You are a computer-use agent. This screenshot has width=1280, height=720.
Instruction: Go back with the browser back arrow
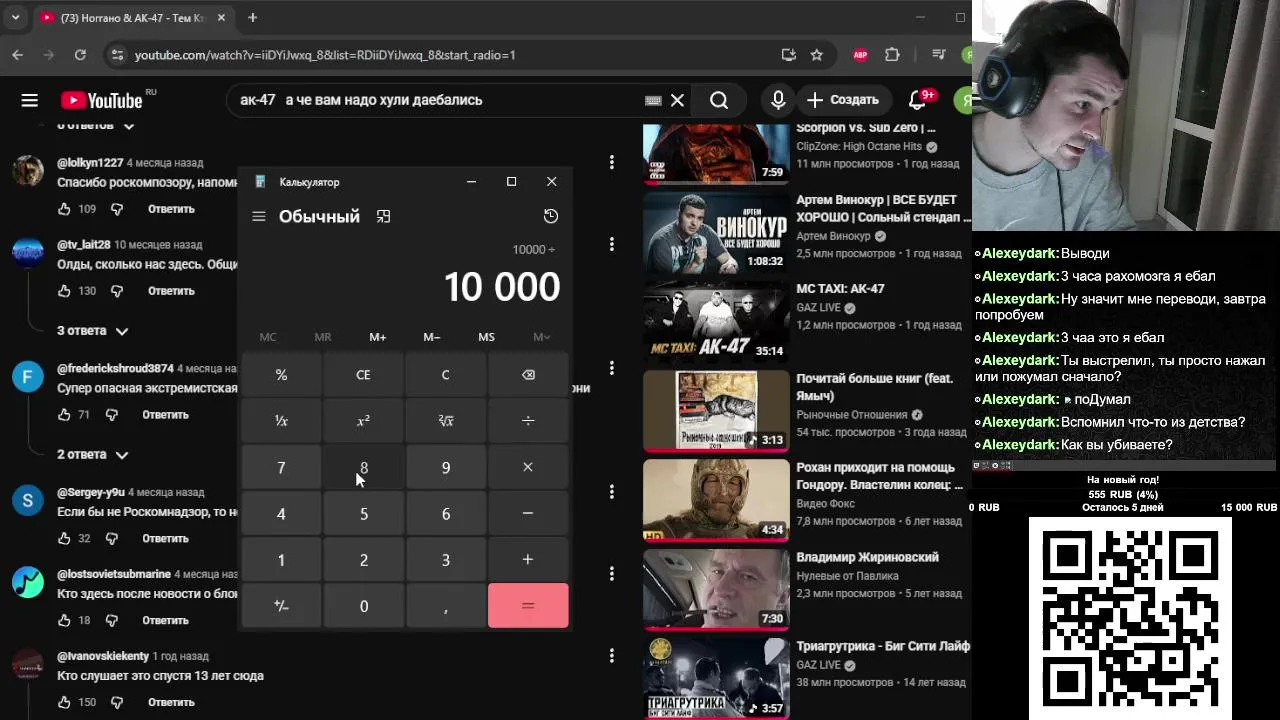(x=17, y=55)
